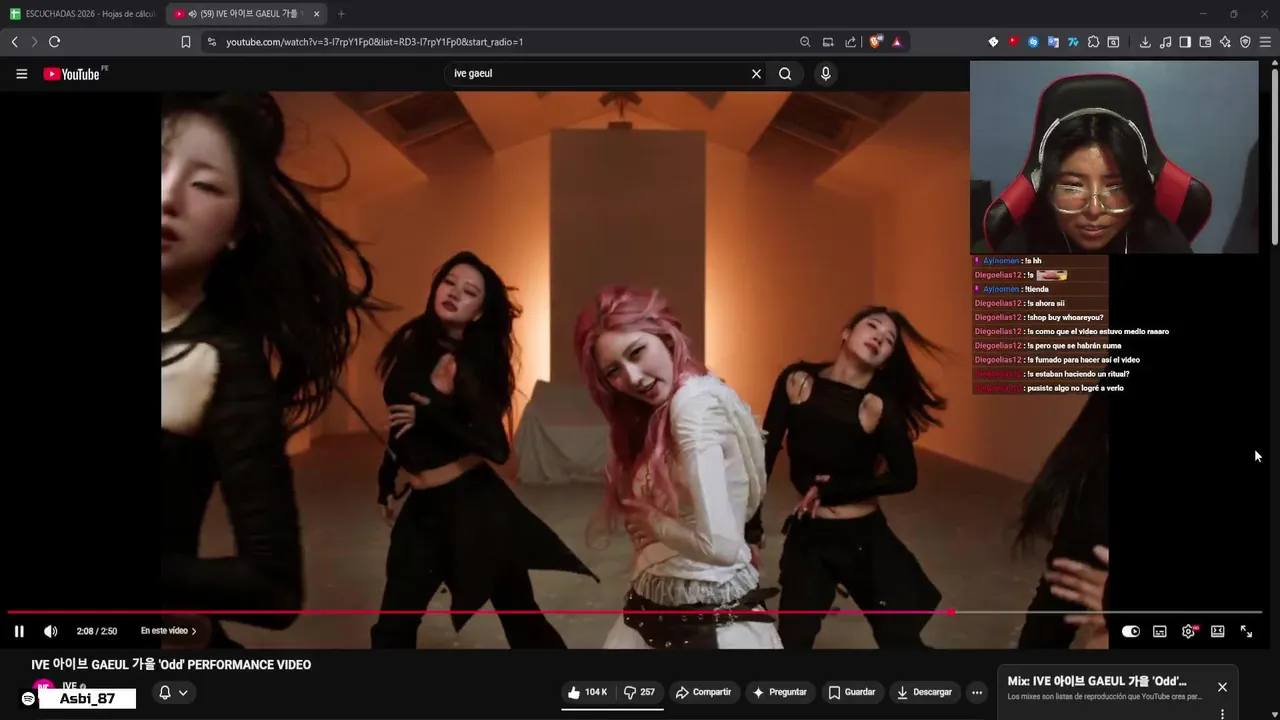Open the Brave VPN shield icon

1245,42
